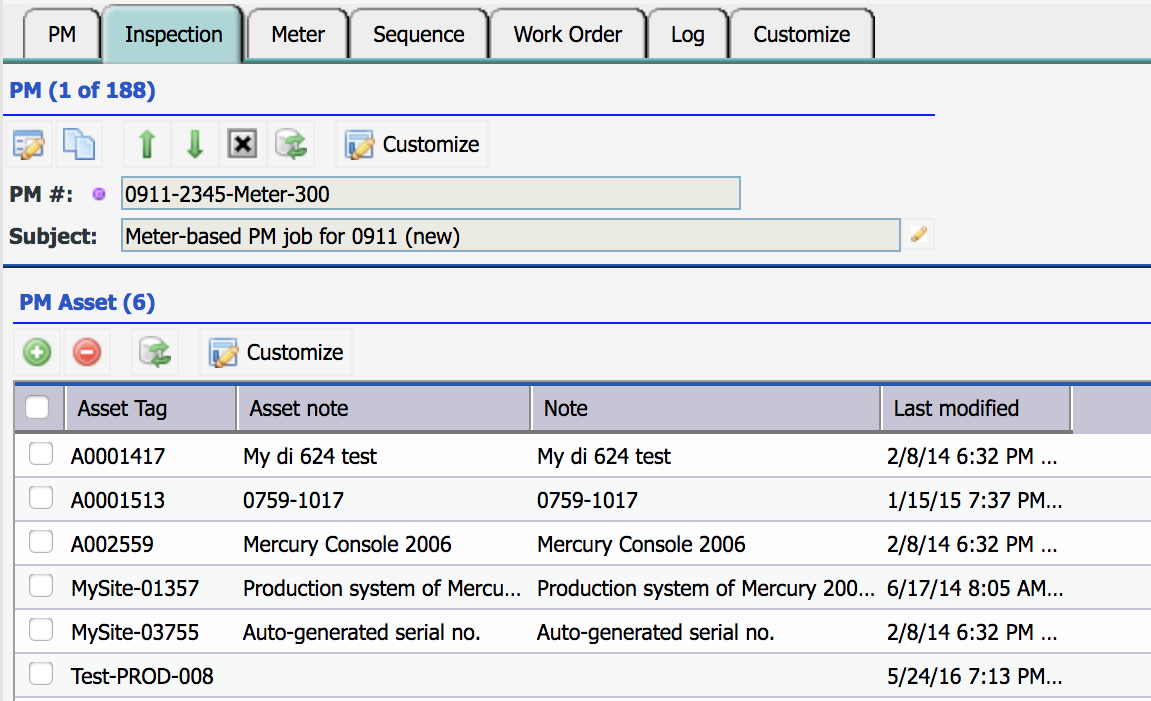Switch to the PM tab

(62, 34)
